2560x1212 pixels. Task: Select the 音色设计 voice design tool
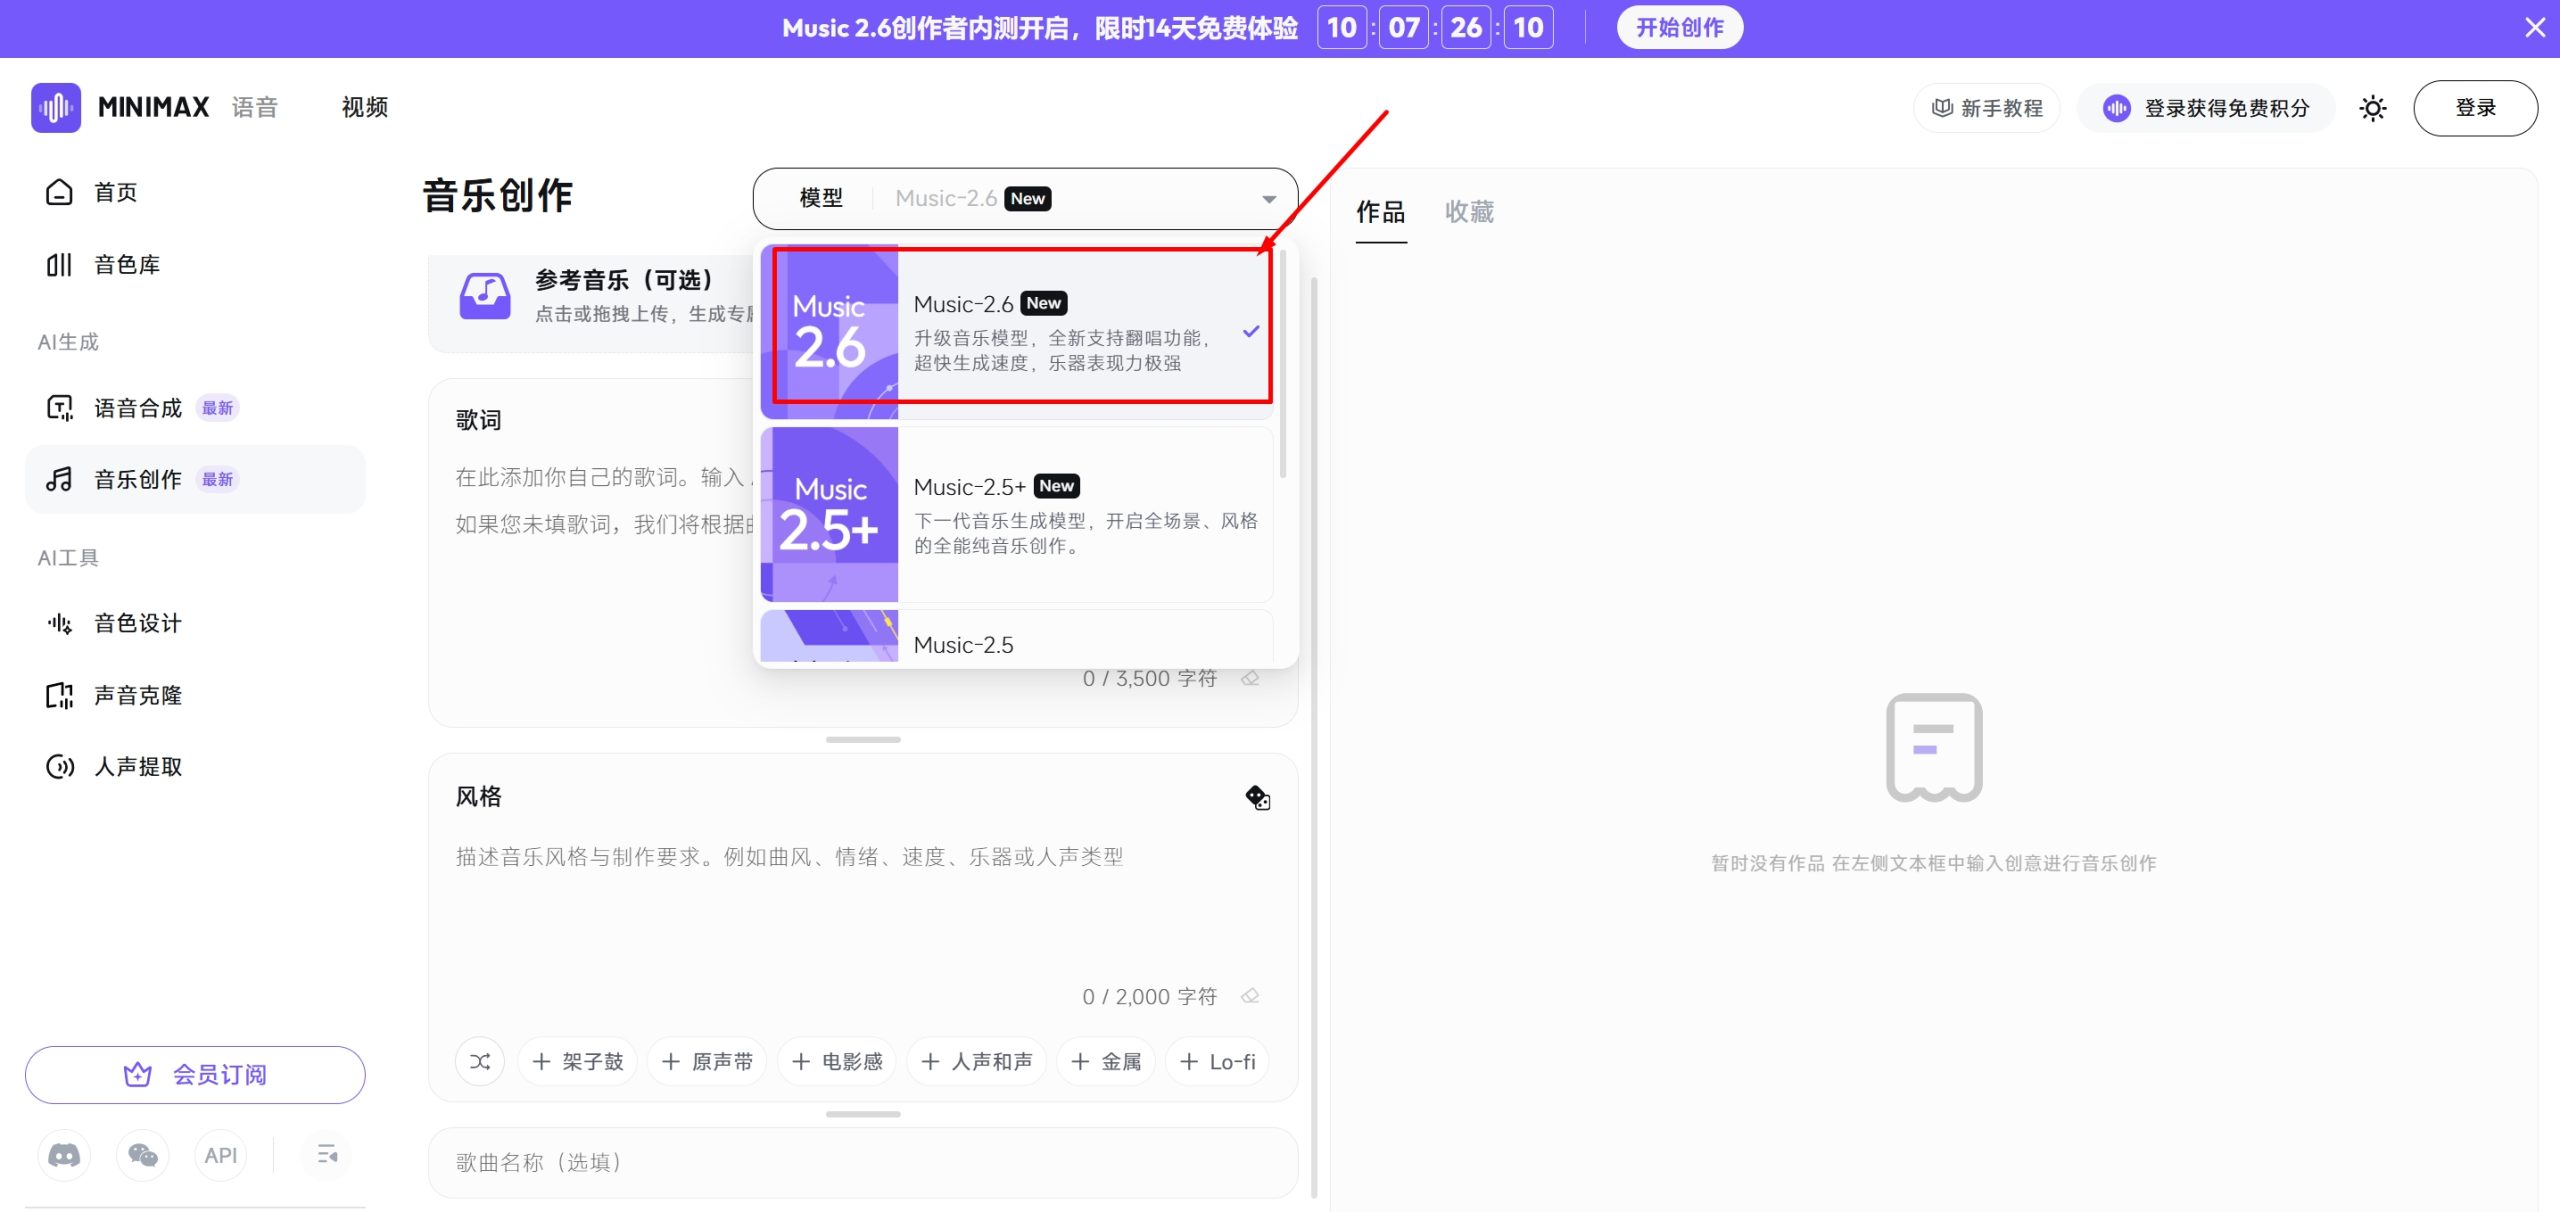click(x=136, y=622)
